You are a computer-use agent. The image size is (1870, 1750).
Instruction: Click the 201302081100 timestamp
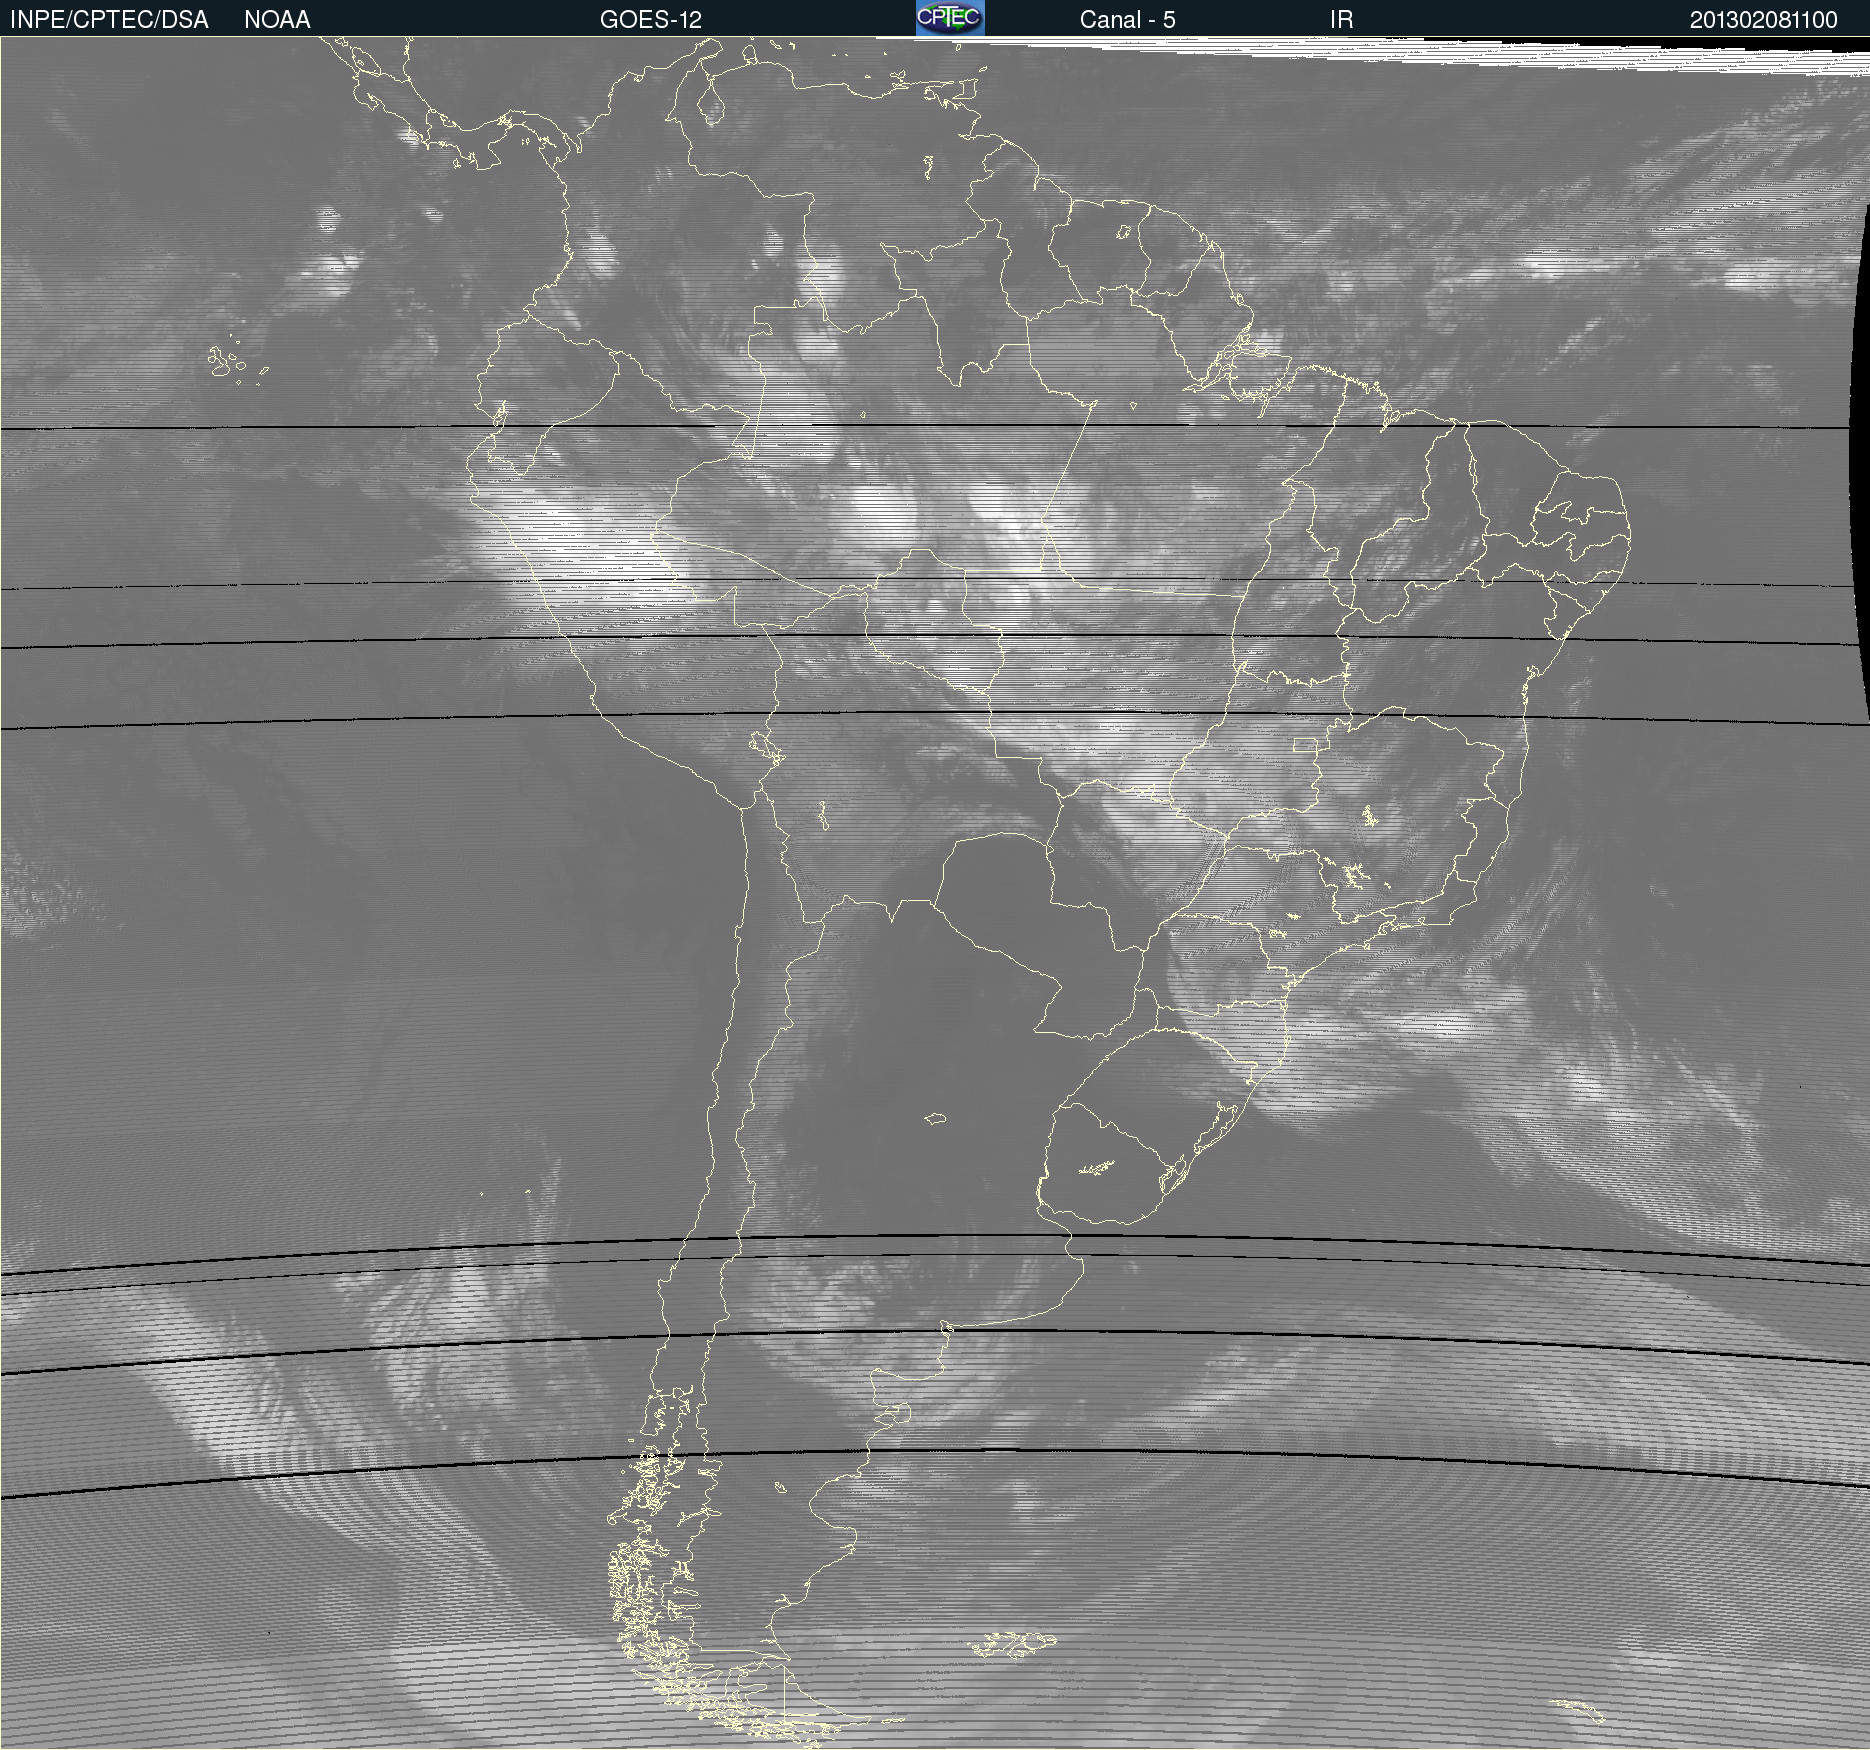point(1764,20)
